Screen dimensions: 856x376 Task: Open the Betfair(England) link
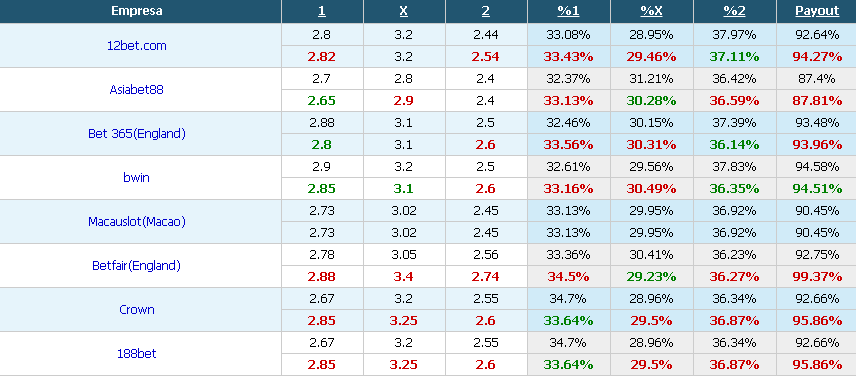136,266
